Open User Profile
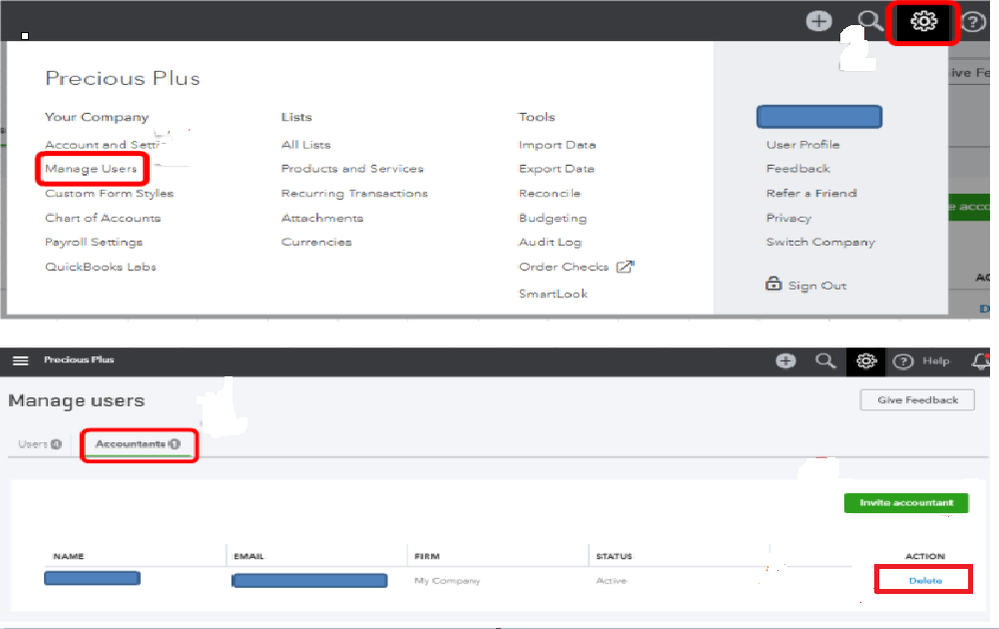The image size is (999, 629). tap(803, 145)
